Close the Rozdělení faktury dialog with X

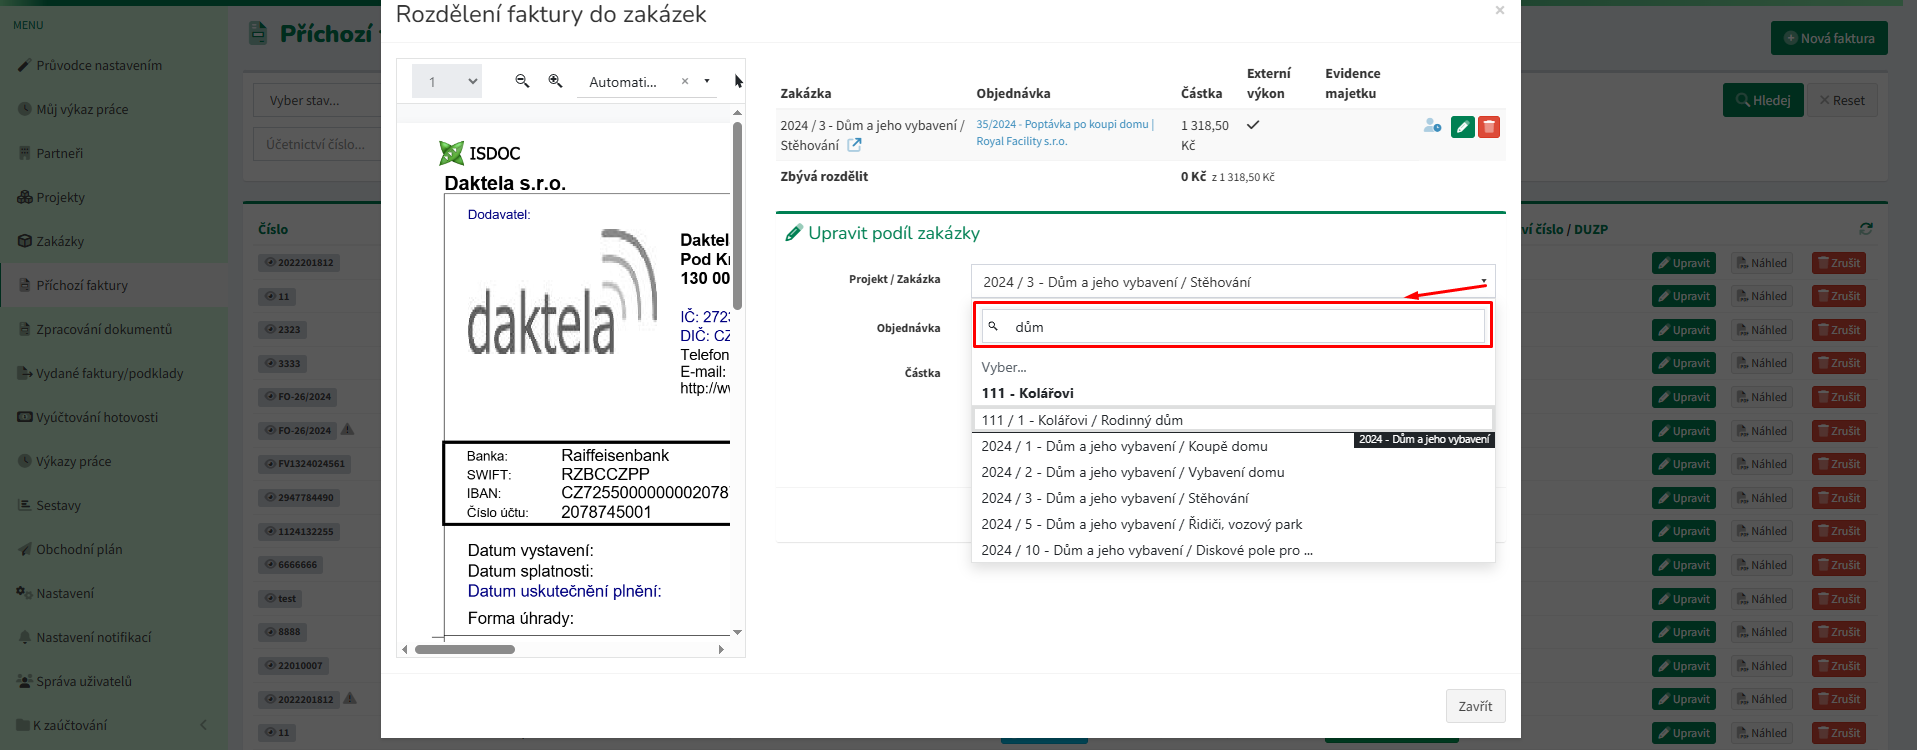[1499, 11]
